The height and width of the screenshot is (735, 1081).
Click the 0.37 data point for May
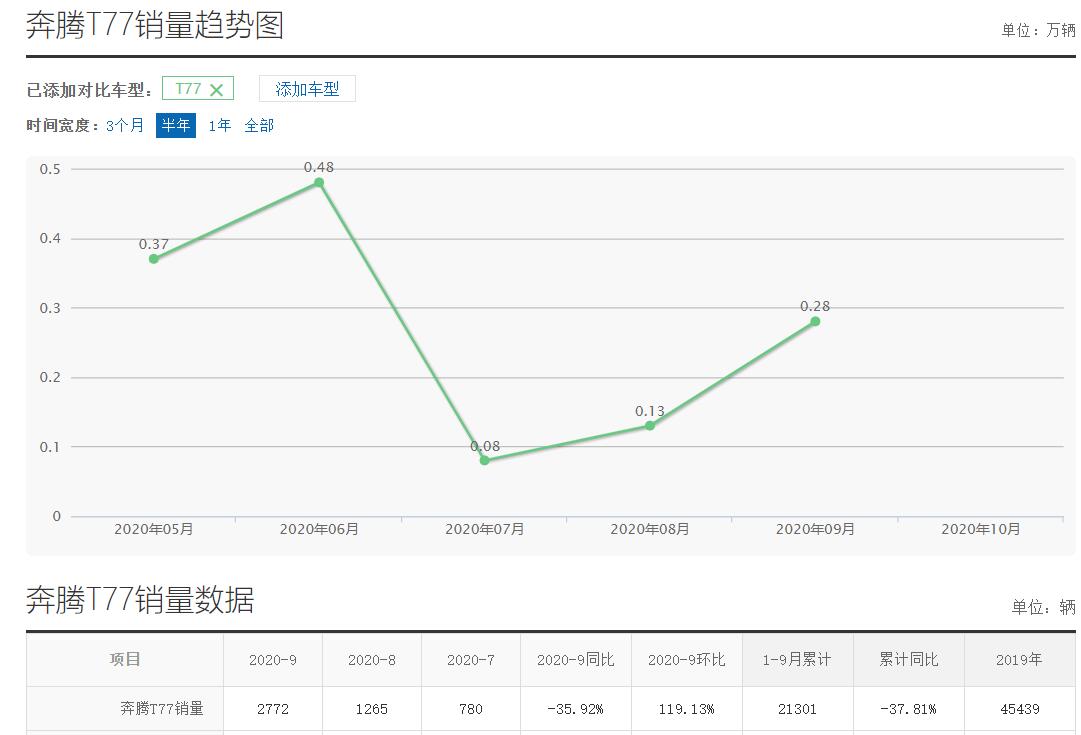(154, 259)
